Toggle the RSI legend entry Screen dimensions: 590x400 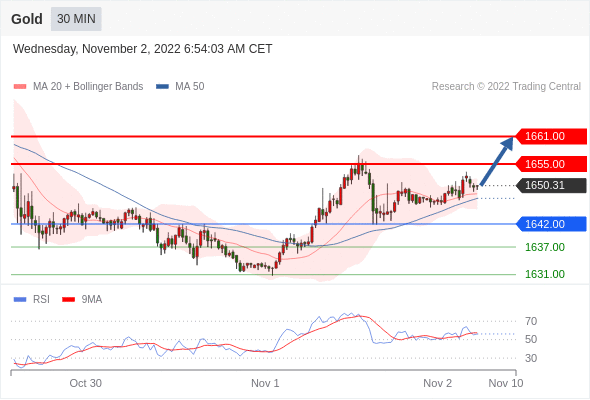(32, 300)
